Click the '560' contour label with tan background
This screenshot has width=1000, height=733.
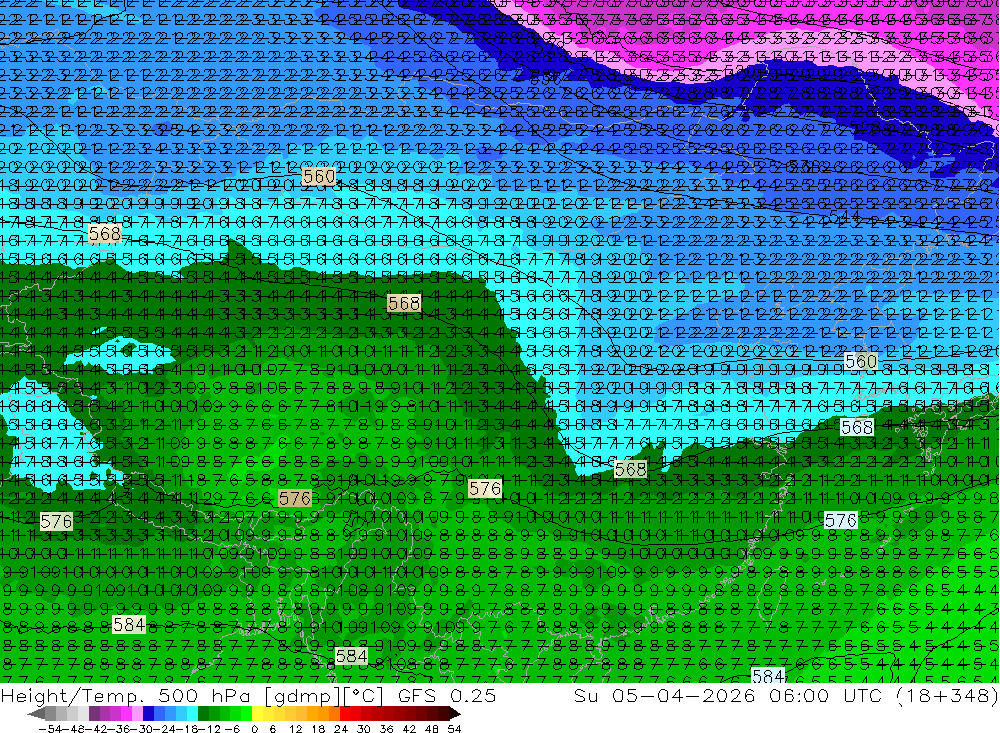pos(319,175)
